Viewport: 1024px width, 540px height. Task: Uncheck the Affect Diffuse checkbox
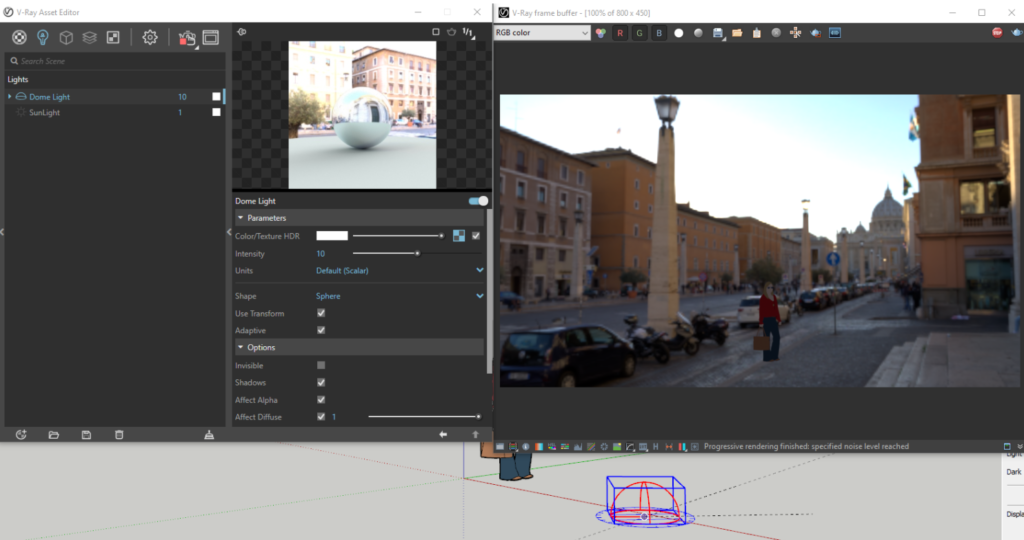pos(321,417)
